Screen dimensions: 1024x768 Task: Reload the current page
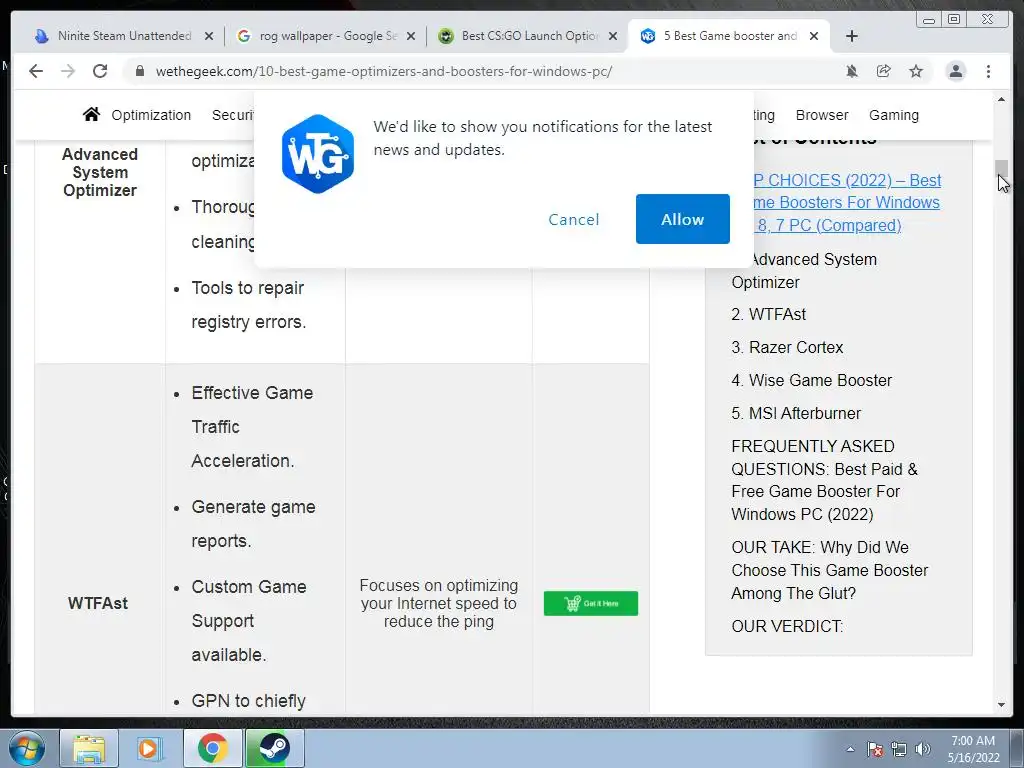100,71
